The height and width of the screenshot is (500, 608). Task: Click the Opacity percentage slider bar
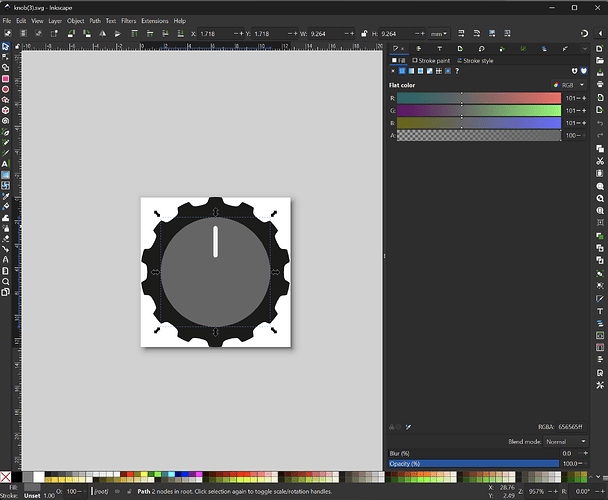tap(474, 464)
